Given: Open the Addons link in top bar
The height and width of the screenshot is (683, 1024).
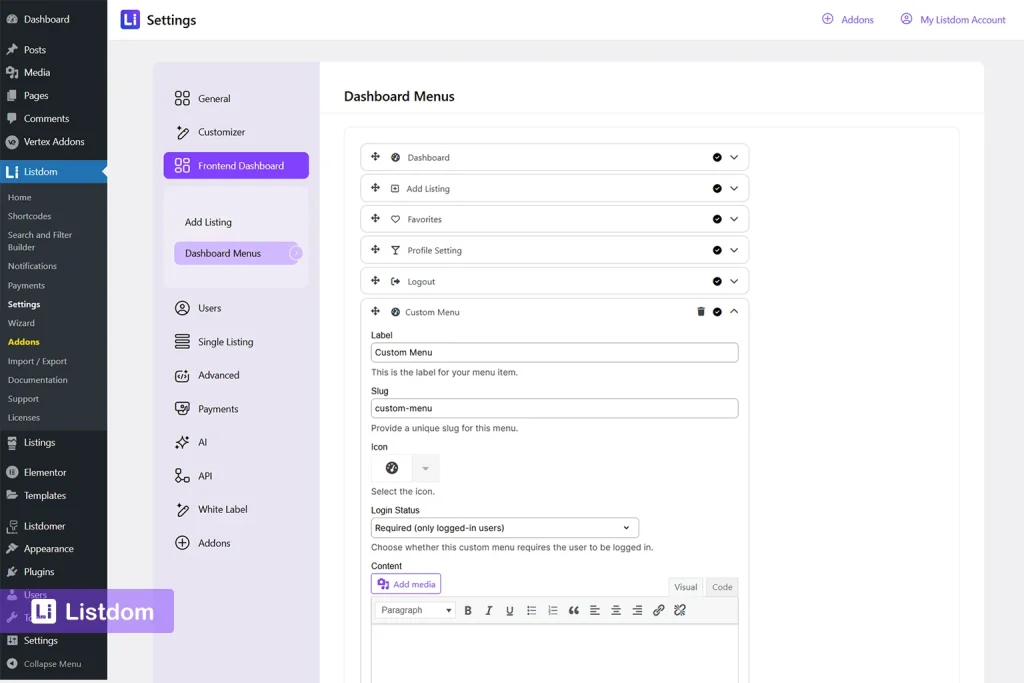Looking at the screenshot, I should [x=848, y=20].
